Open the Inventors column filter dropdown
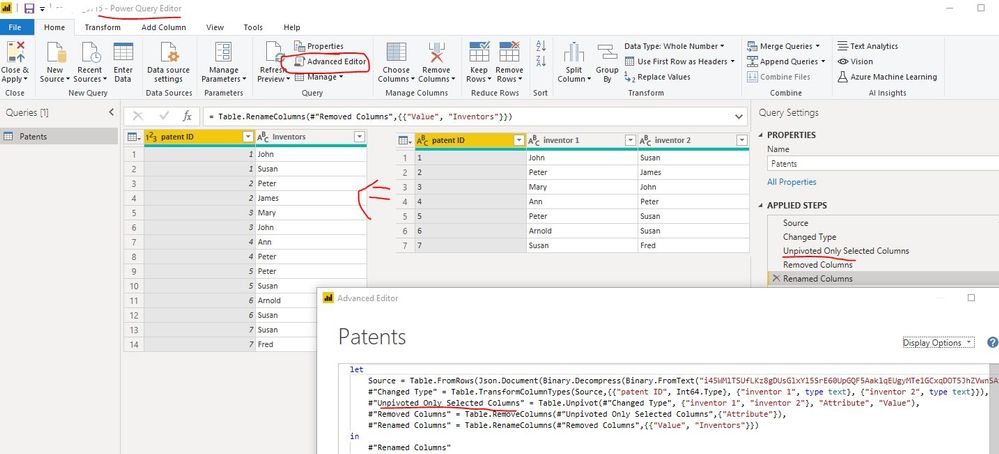The image size is (999, 454). point(359,137)
